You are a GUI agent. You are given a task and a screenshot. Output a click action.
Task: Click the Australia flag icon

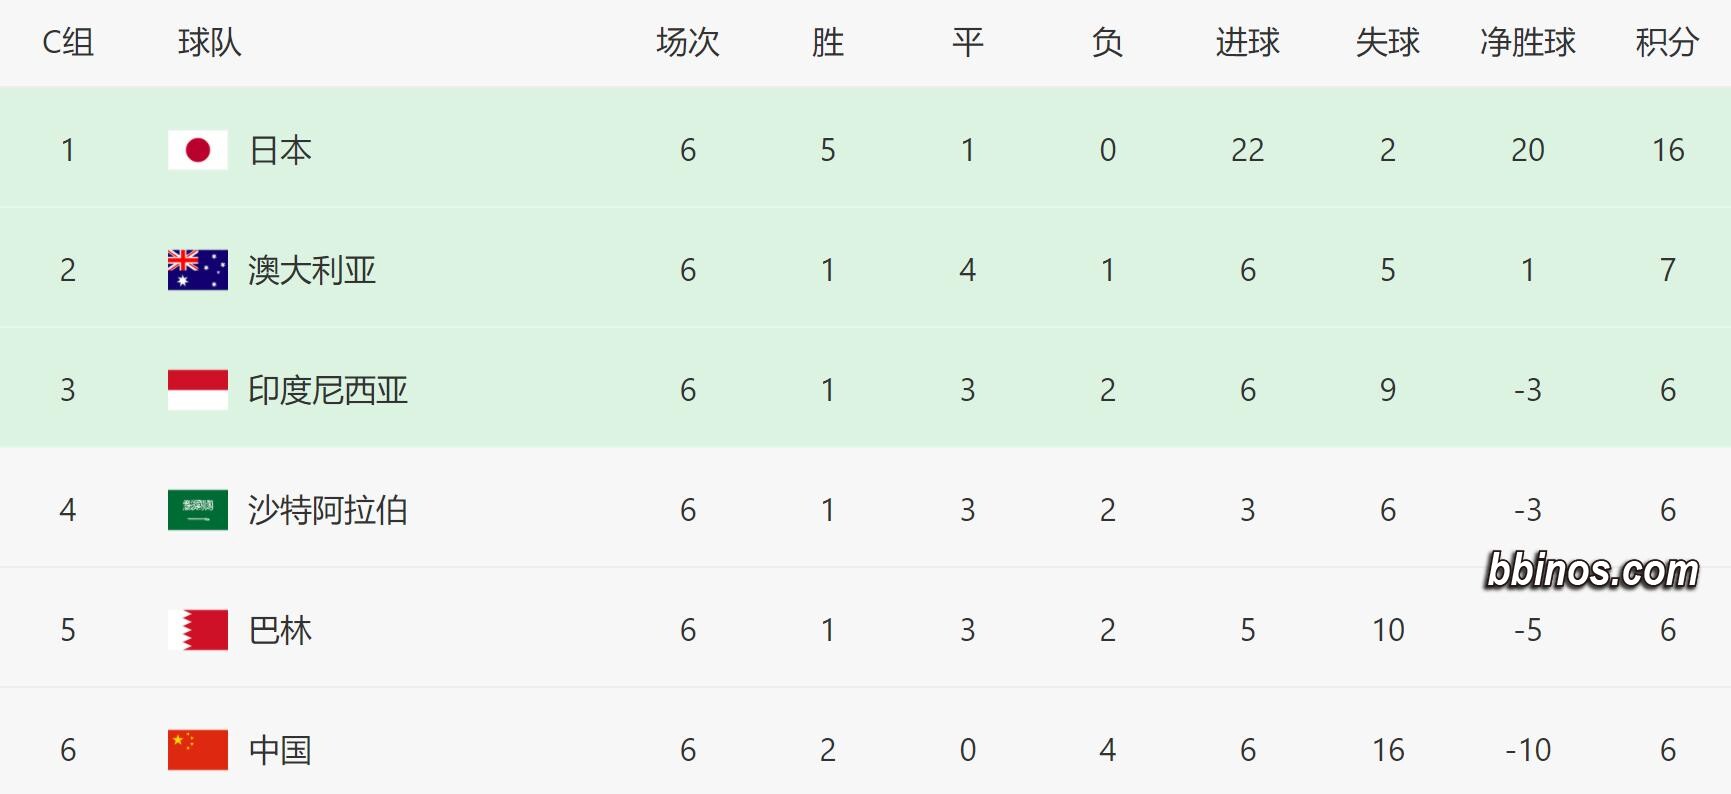pyautogui.click(x=198, y=270)
